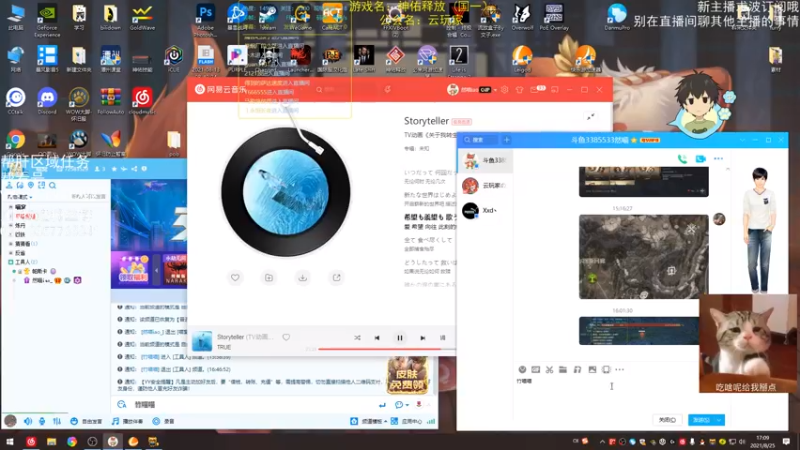
Task: Open the sender avatar beside the map image
Action: click(719, 219)
